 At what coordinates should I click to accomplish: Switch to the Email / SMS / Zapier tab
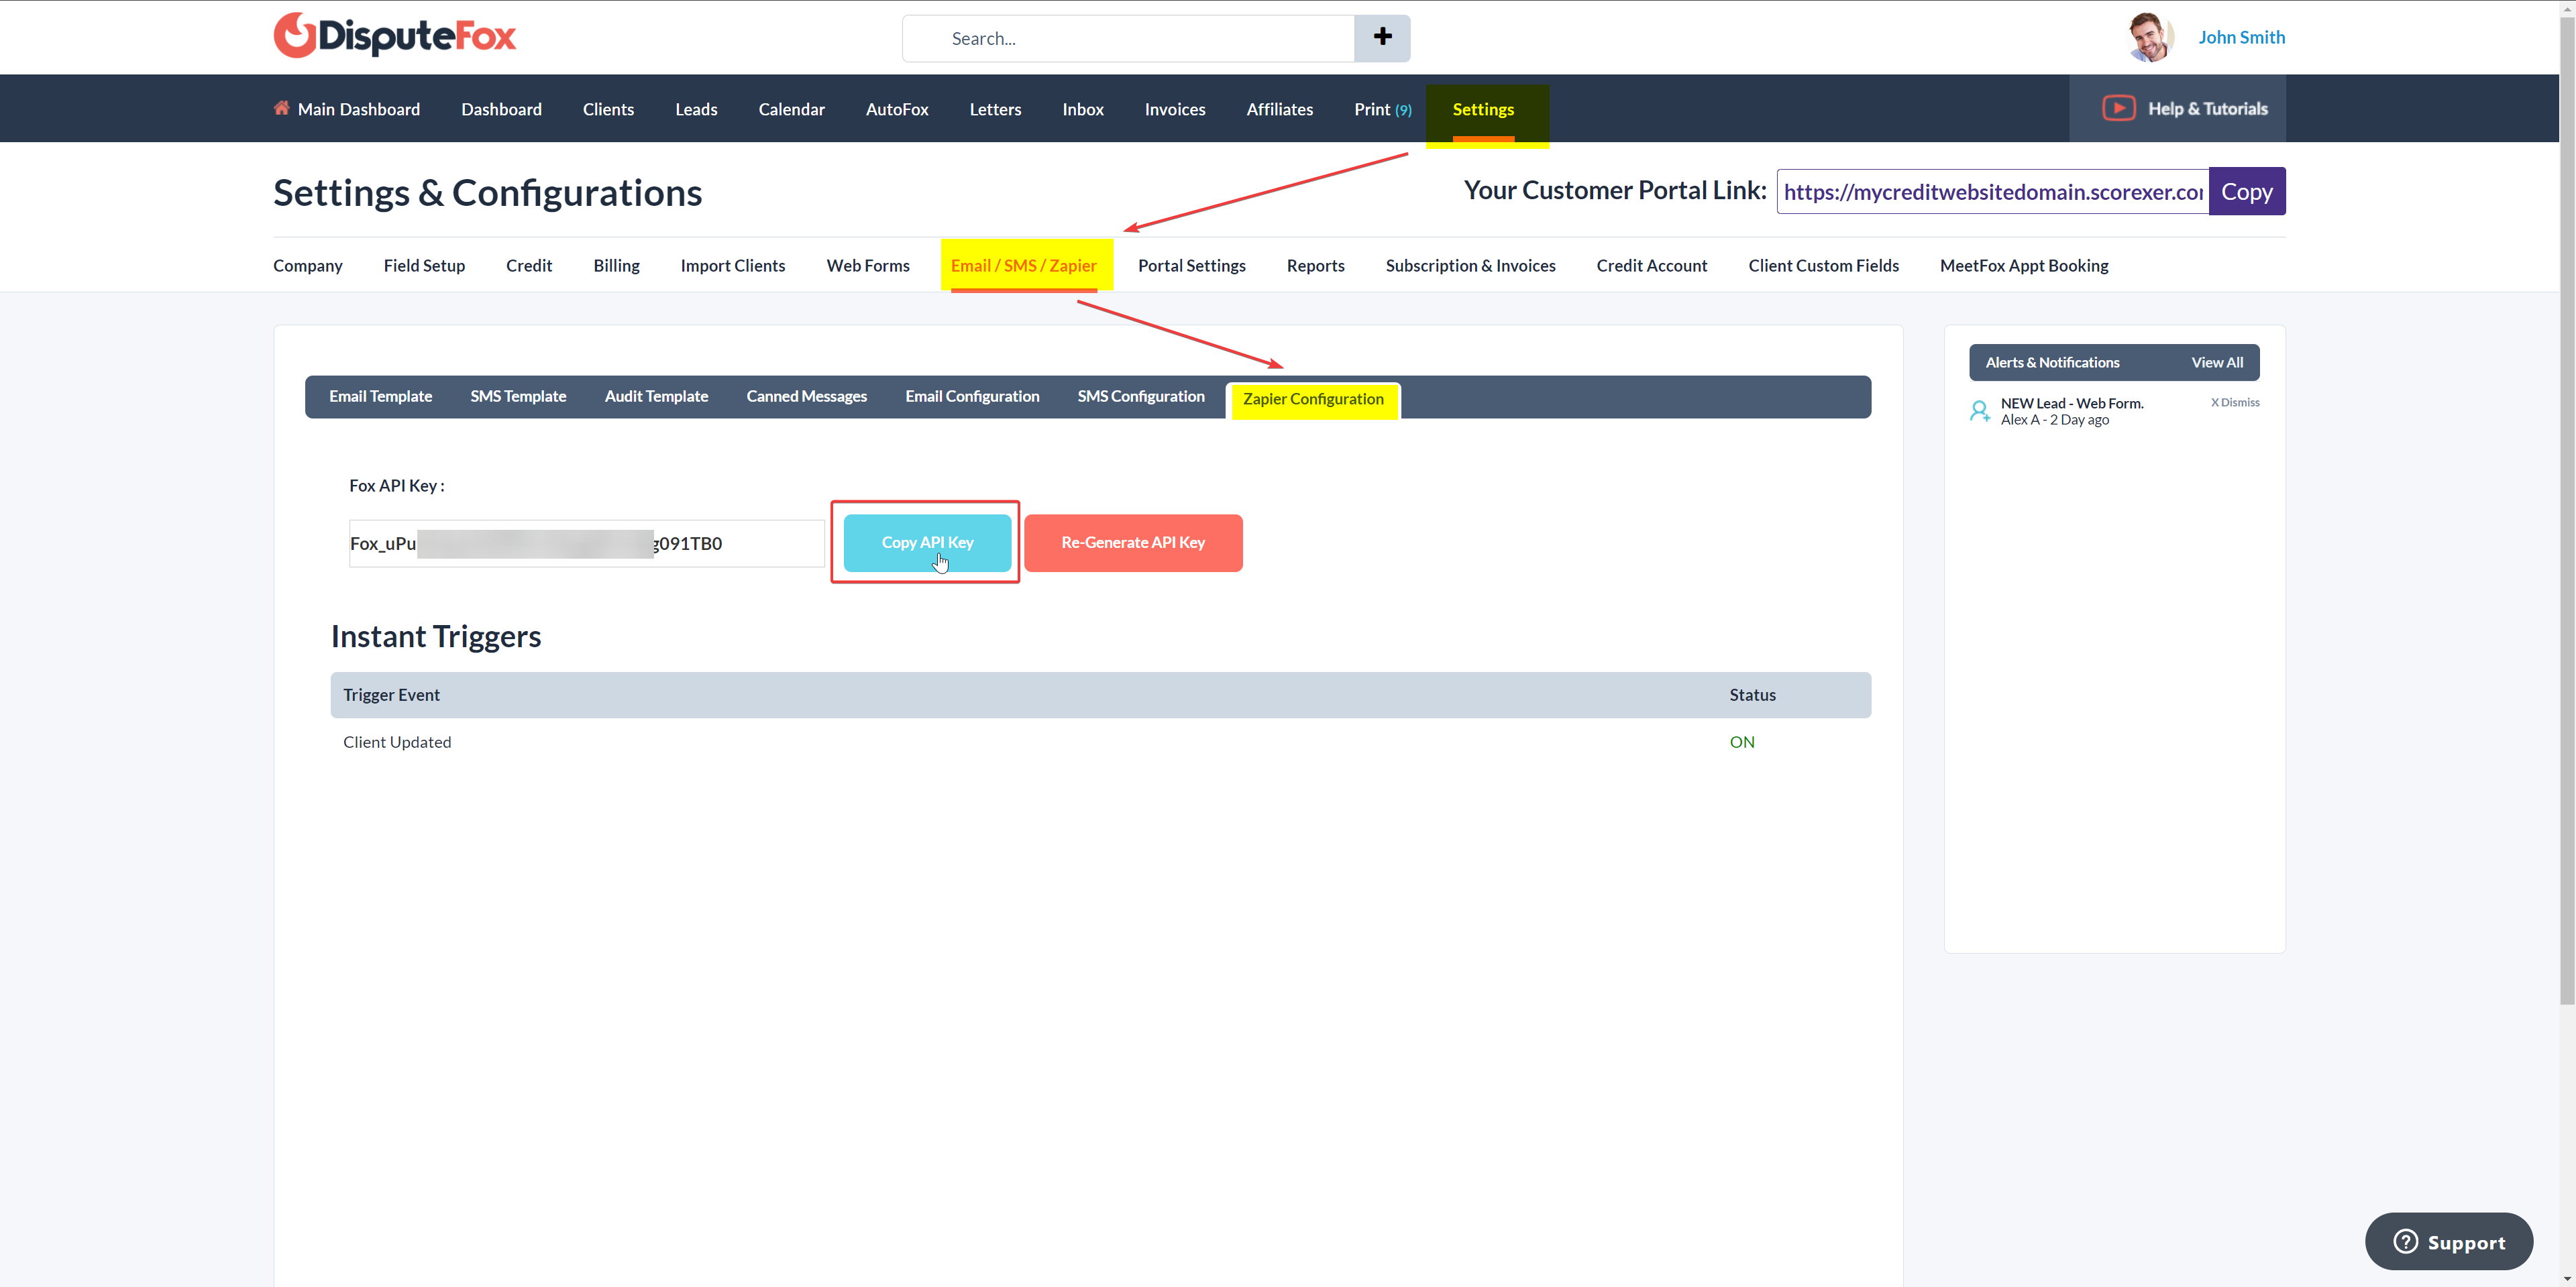1025,265
